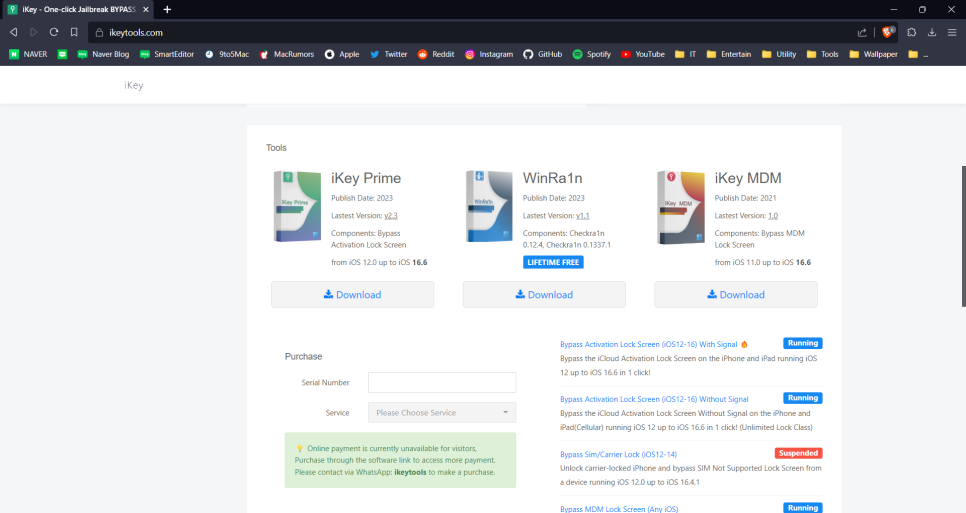Open Bypass Sim/Carrier Lock link

[x=619, y=454]
